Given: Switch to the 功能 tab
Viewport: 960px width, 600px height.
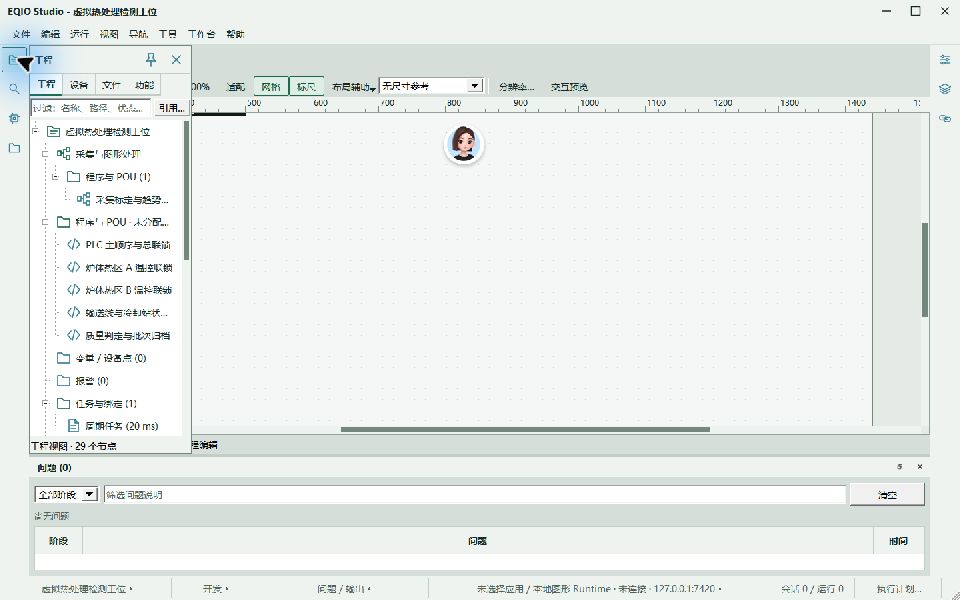Looking at the screenshot, I should (x=144, y=84).
